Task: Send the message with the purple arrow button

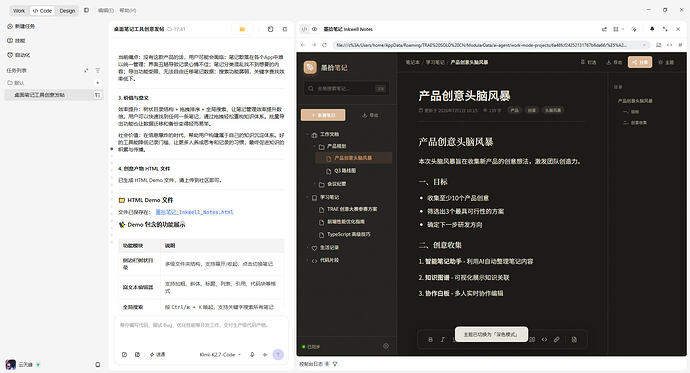Action: coord(278,355)
